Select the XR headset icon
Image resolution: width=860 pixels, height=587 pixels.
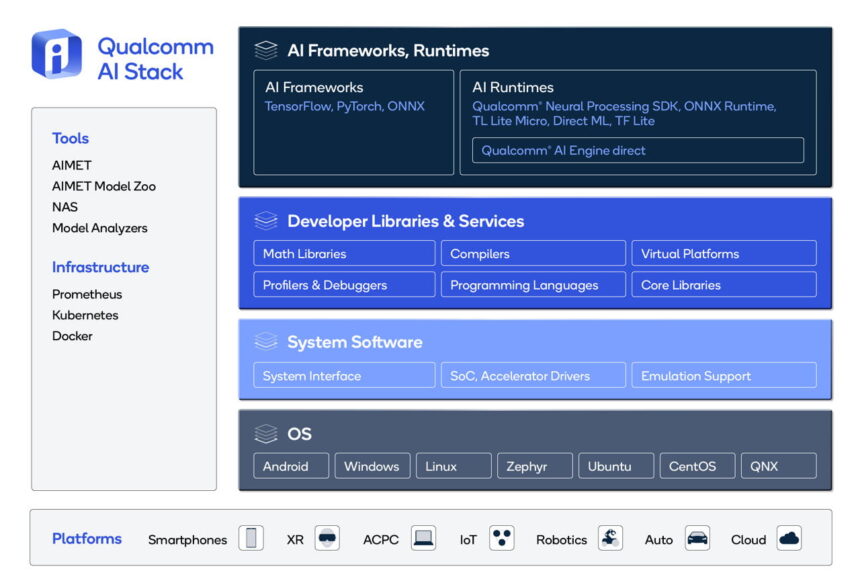[x=327, y=539]
